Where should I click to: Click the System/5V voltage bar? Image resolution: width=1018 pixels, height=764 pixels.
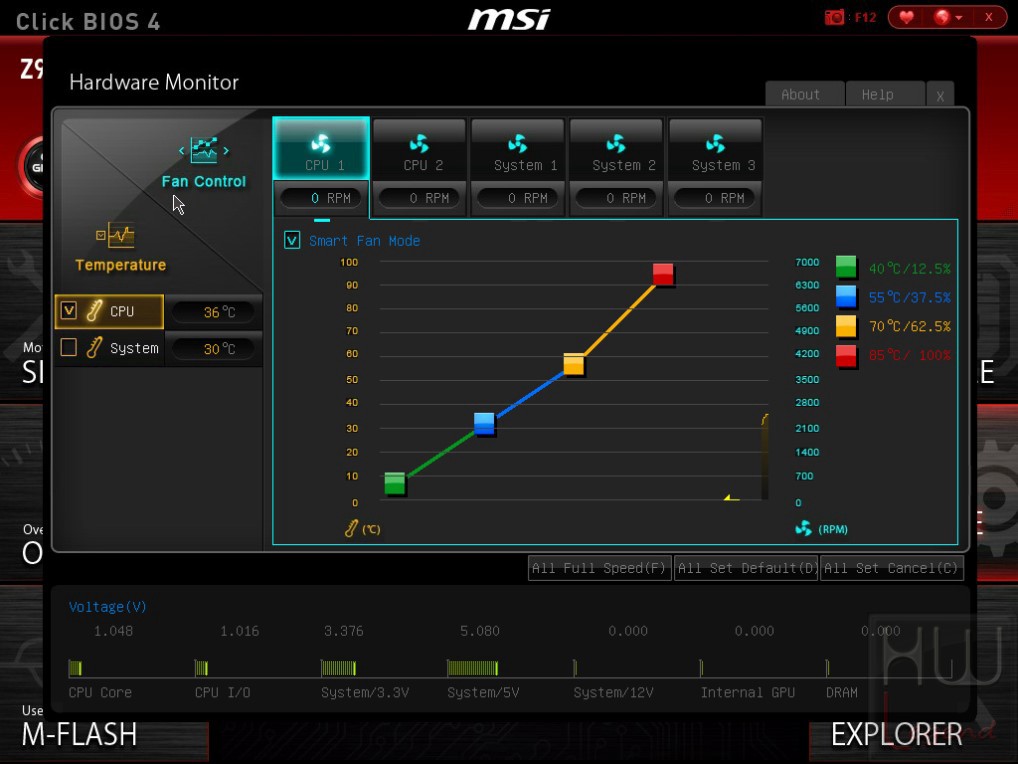473,668
